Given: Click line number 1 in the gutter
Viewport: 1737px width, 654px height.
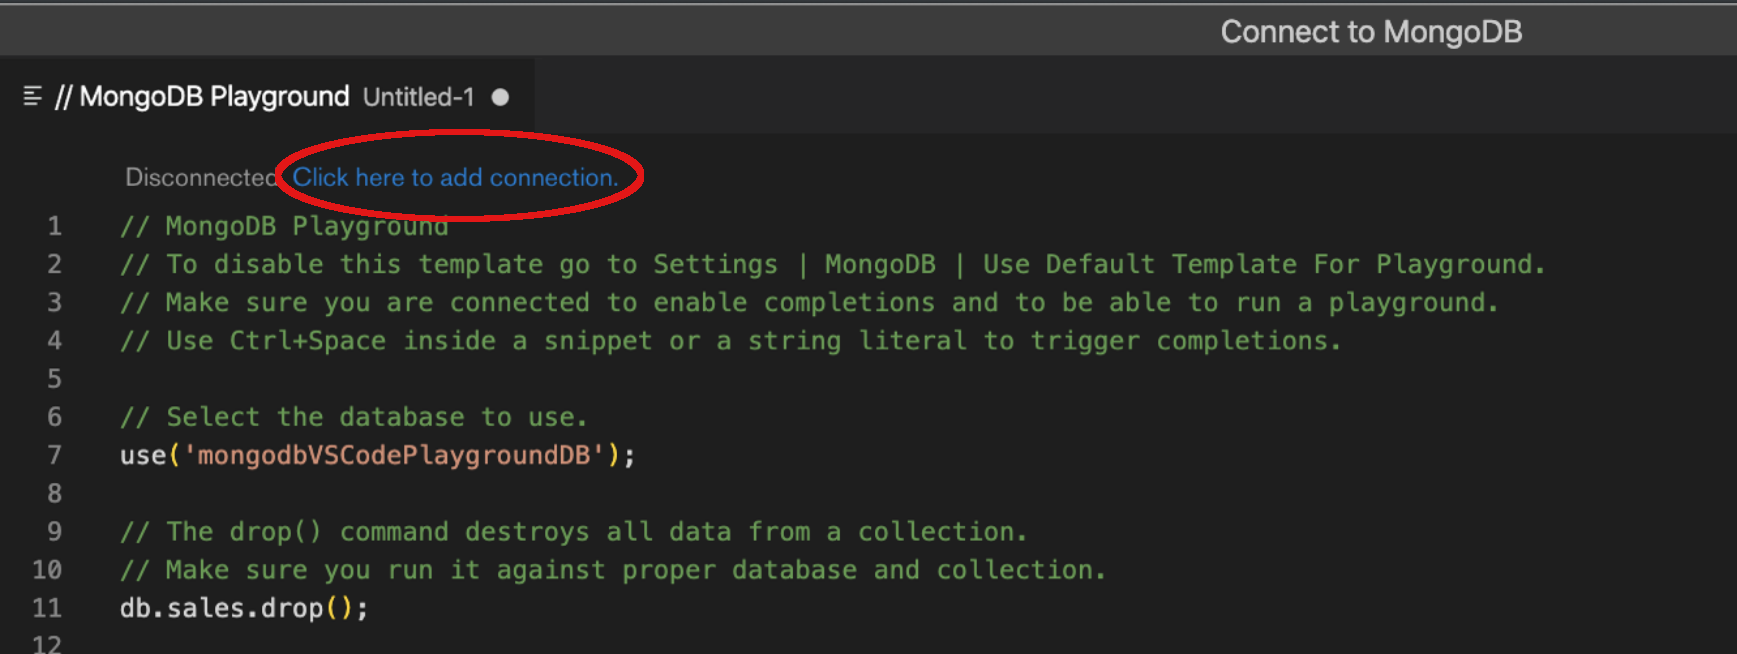Looking at the screenshot, I should (x=54, y=226).
